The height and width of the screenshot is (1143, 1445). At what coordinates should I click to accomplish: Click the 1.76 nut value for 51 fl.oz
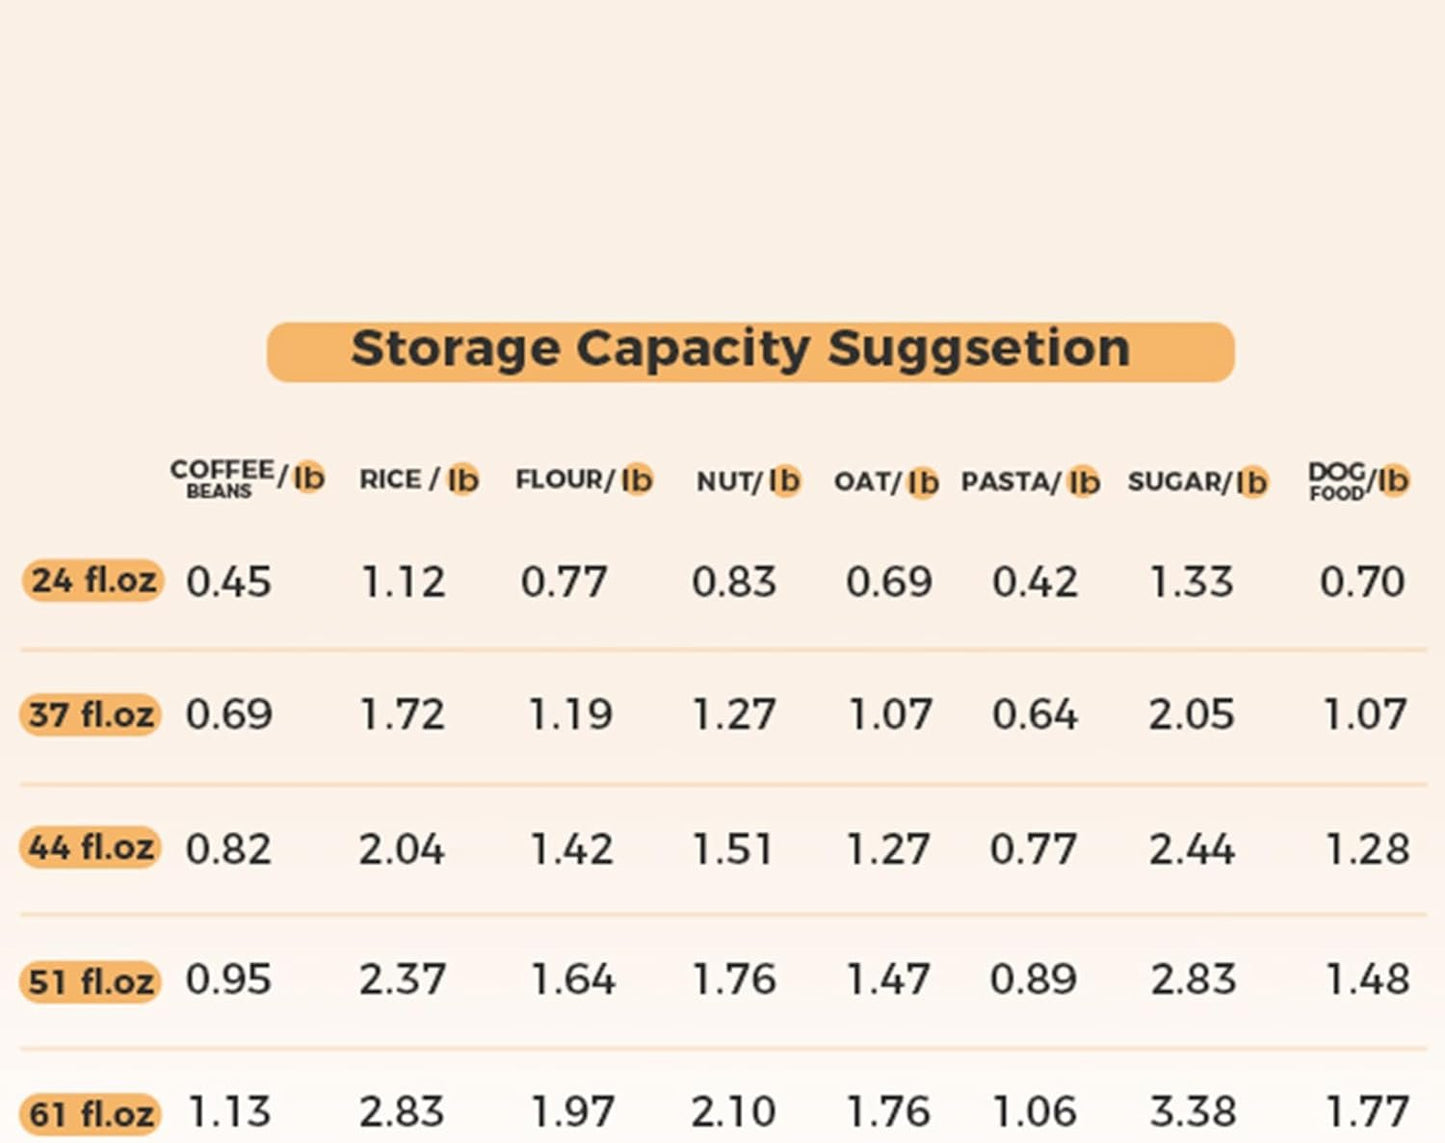734,980
